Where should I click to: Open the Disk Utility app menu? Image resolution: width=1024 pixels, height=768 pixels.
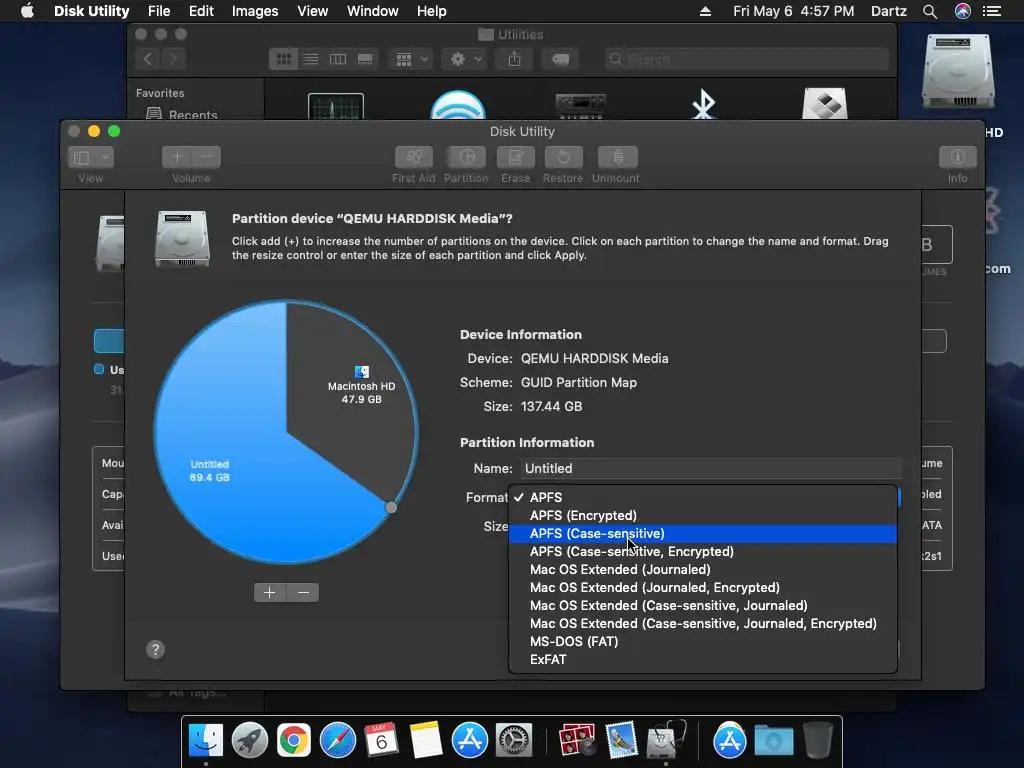pos(91,11)
